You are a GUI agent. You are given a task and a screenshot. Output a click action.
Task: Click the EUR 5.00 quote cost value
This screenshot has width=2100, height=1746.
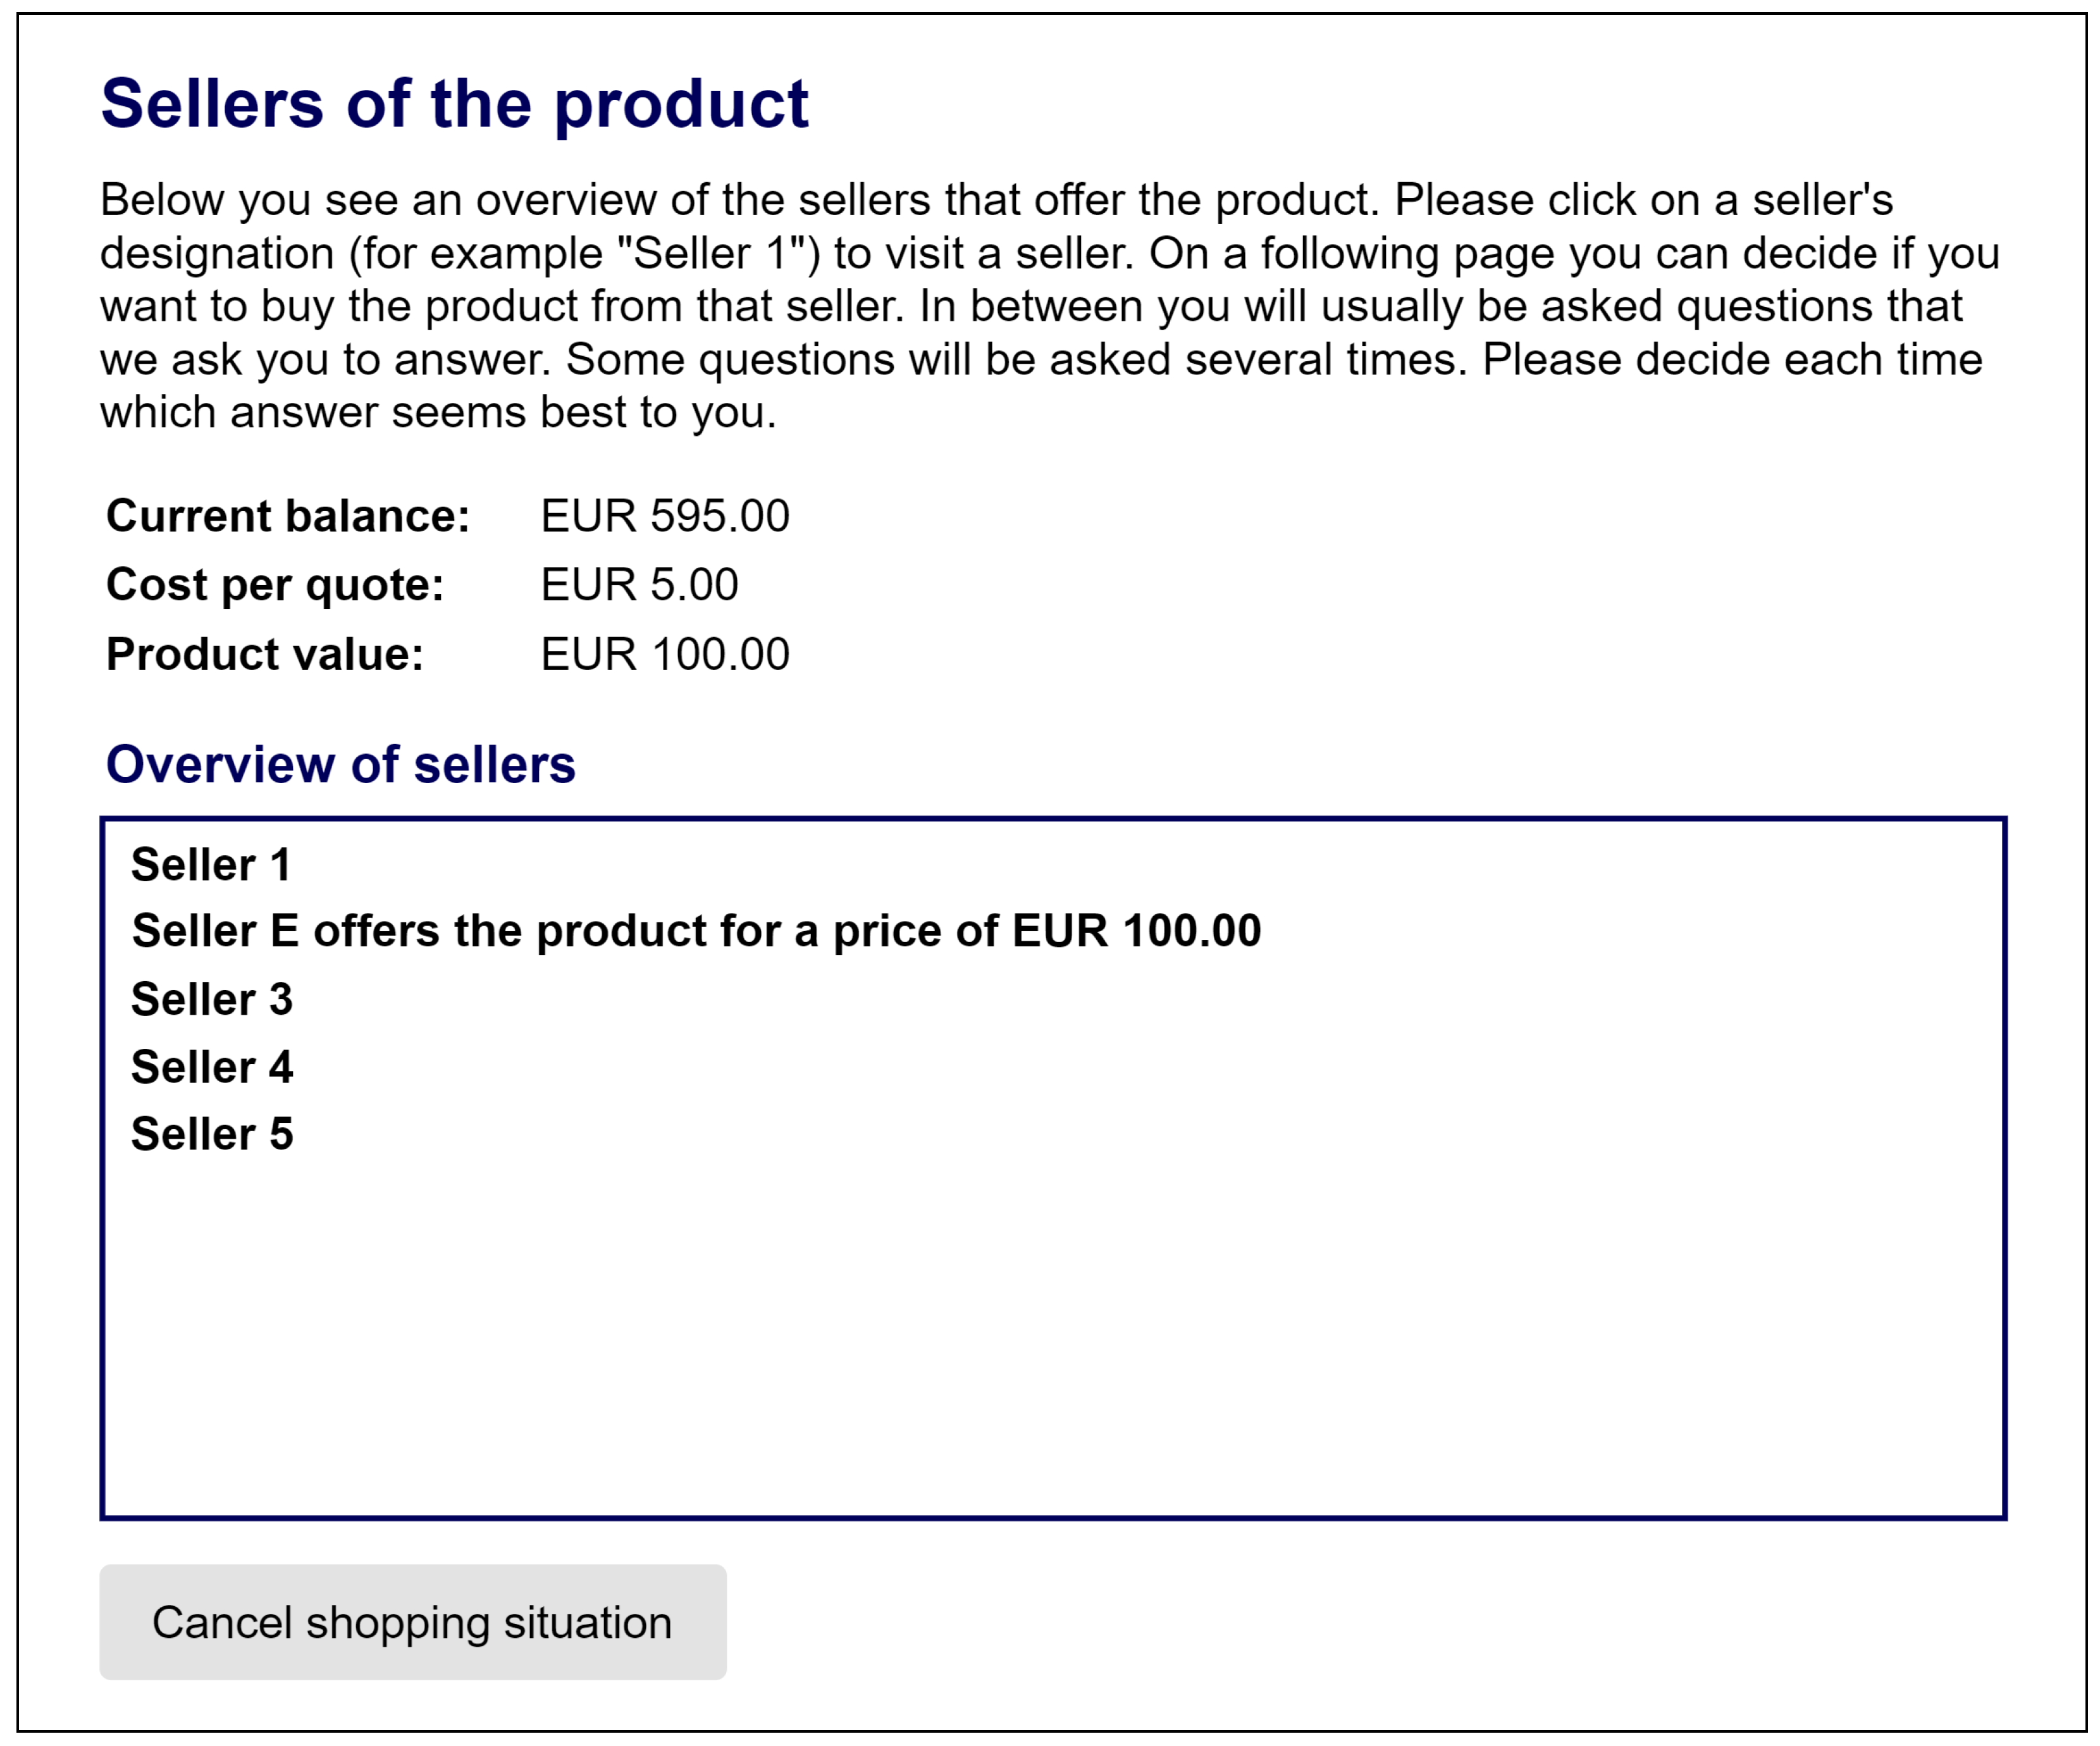(639, 585)
